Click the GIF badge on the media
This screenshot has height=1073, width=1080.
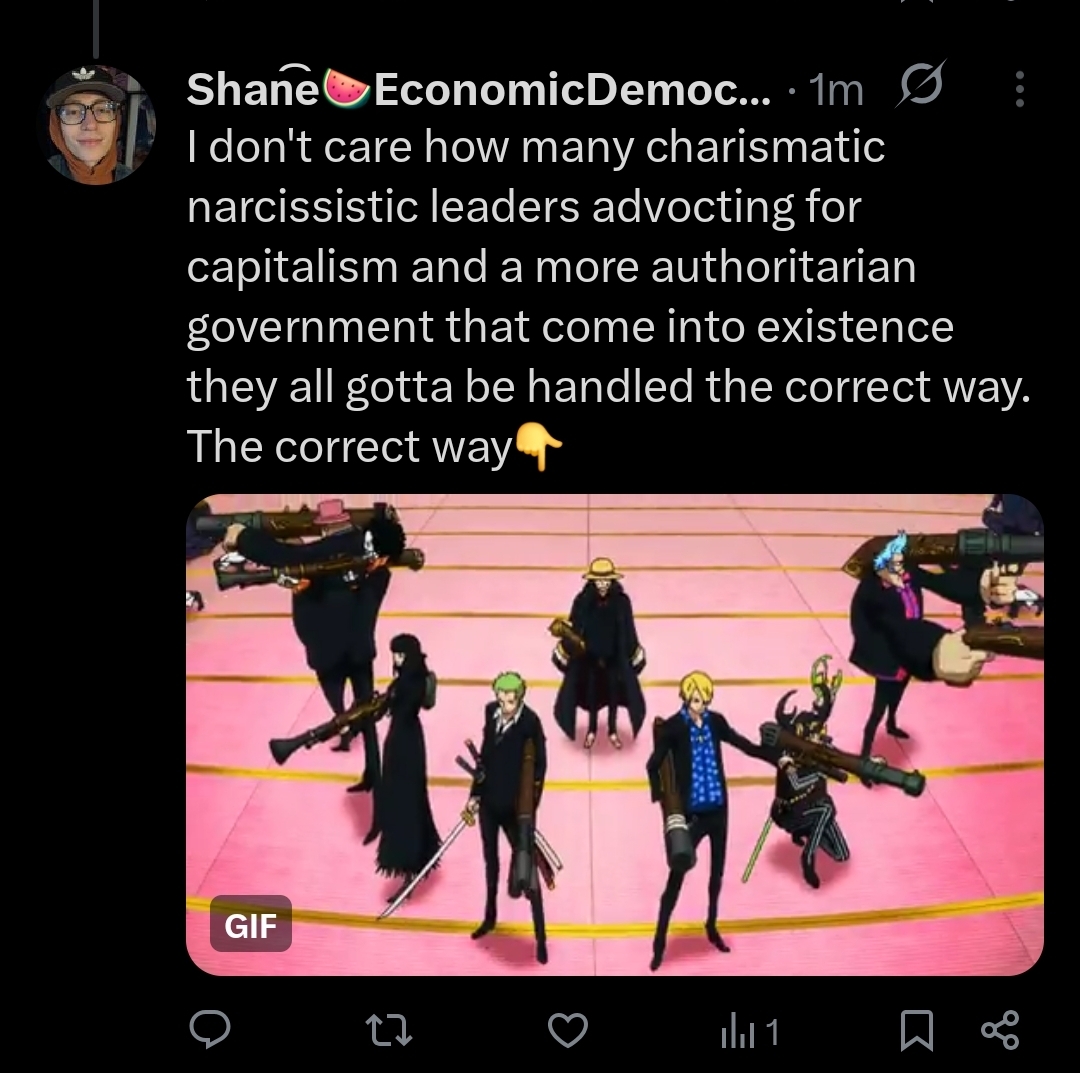(x=251, y=924)
